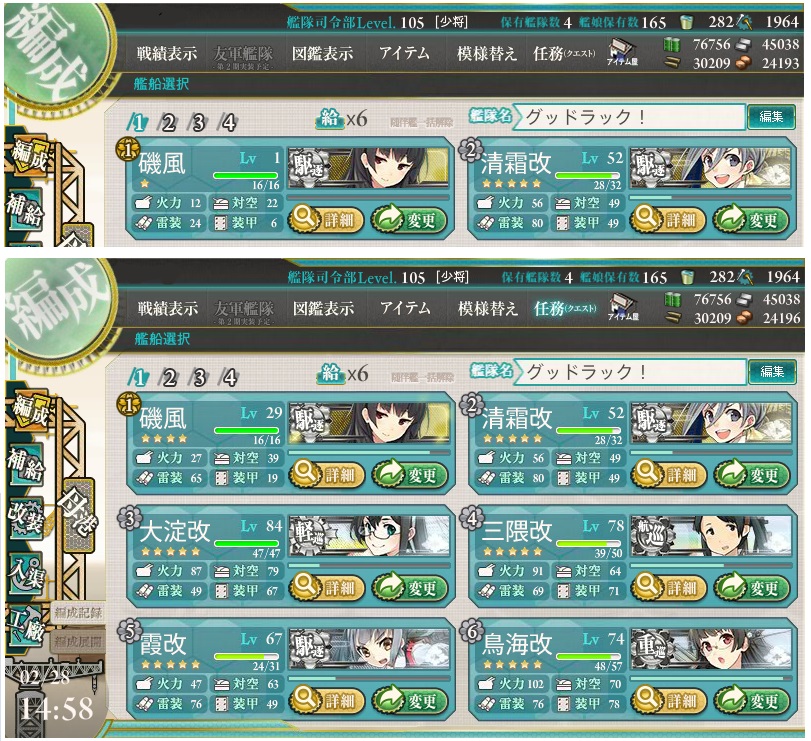This screenshot has height=741, width=811.
Task: Click 編集 edit fleet name button in lower panel
Action: point(772,371)
